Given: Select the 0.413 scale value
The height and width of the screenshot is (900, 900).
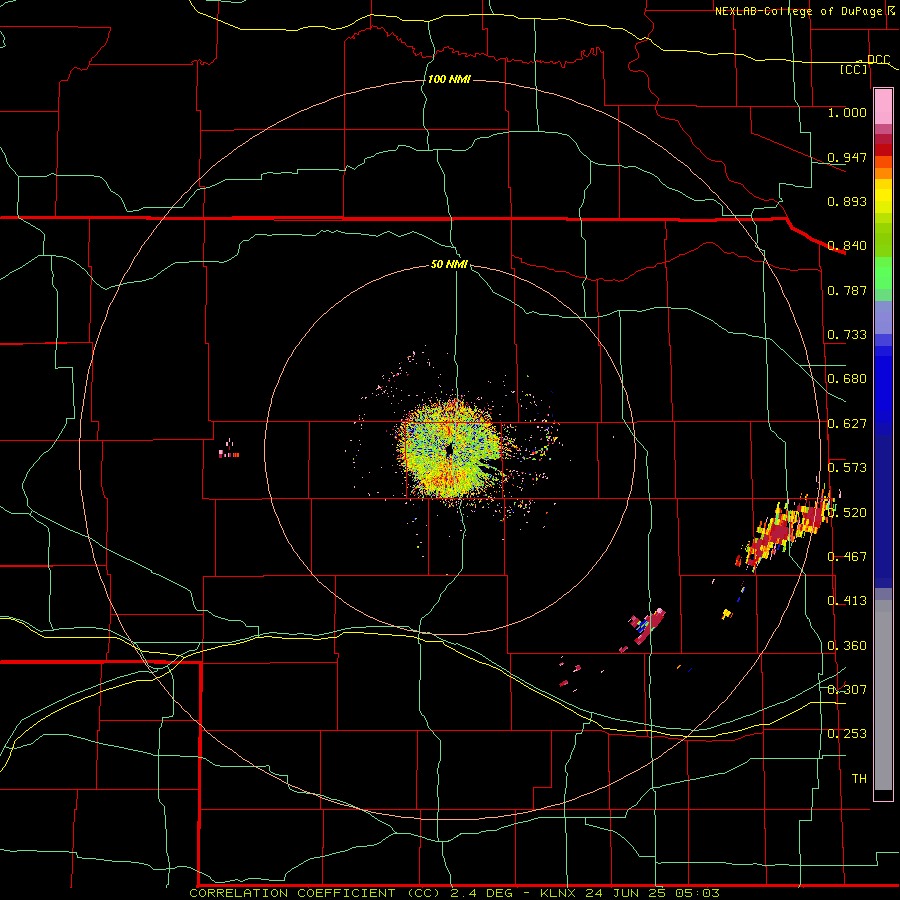Looking at the screenshot, I should coord(847,601).
